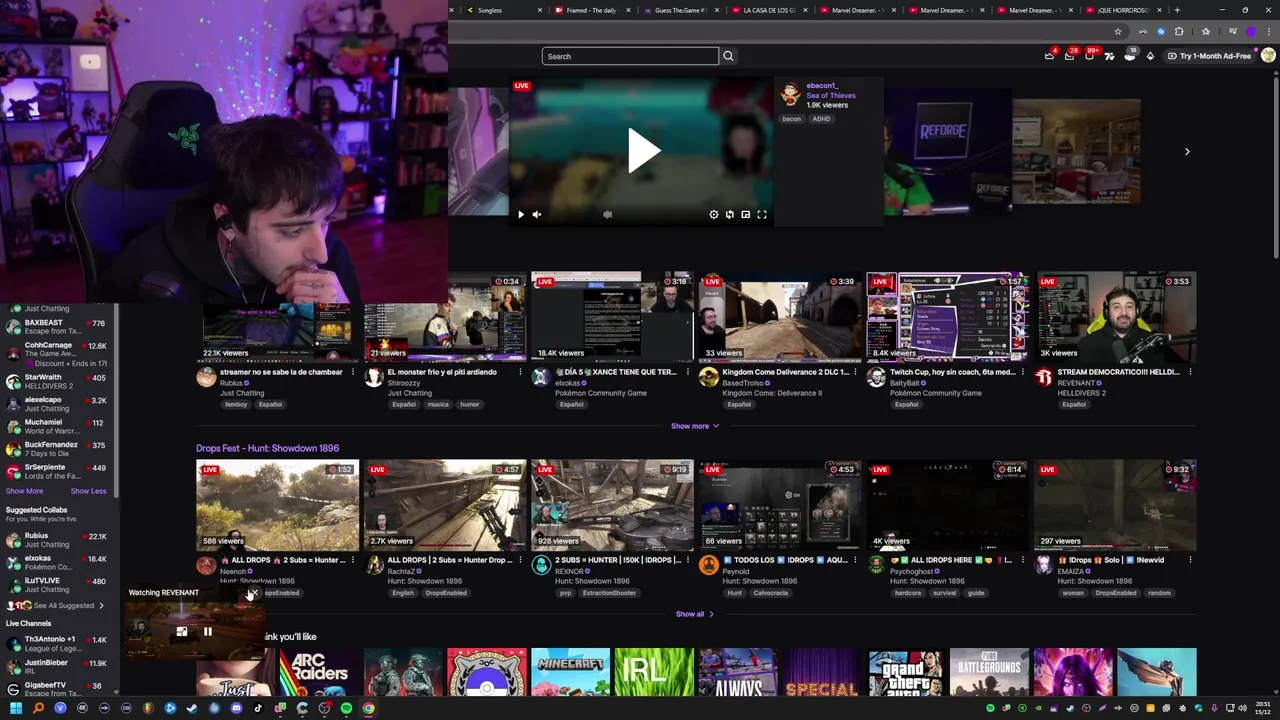The width and height of the screenshot is (1280, 720).
Task: Open notifications inbox with 28 badge
Action: 1069,56
